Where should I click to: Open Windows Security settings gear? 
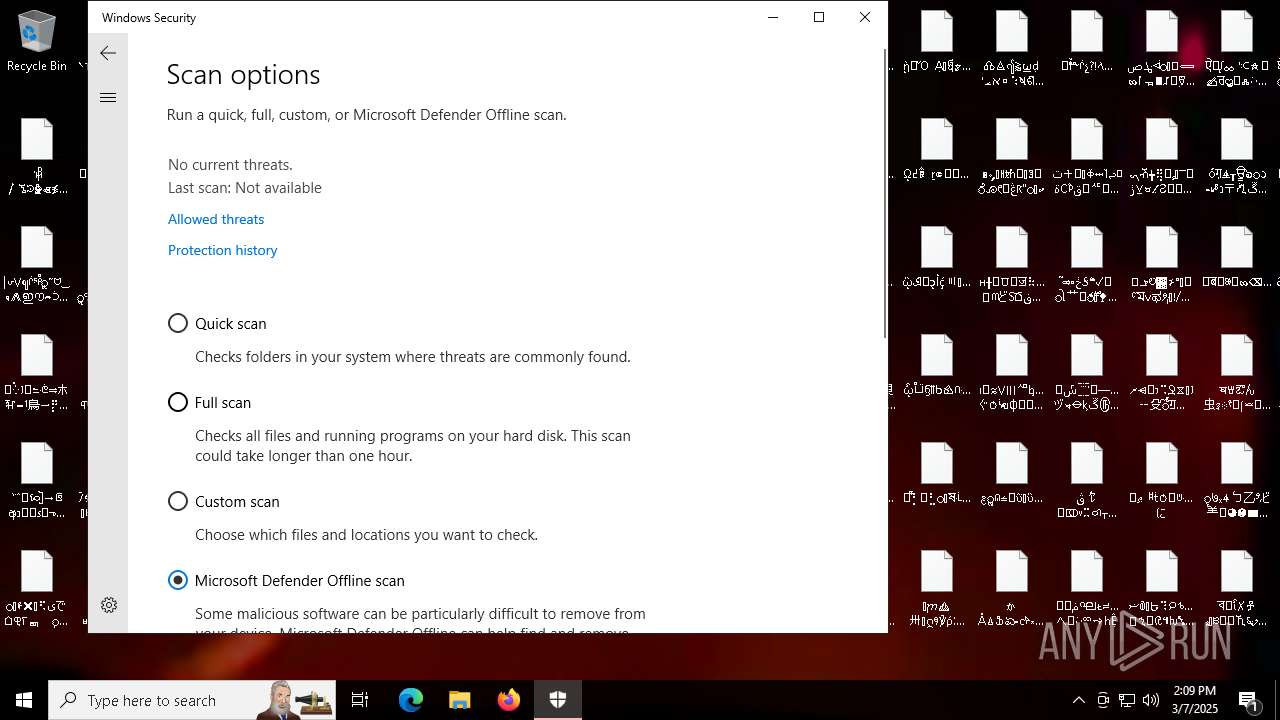pos(109,605)
